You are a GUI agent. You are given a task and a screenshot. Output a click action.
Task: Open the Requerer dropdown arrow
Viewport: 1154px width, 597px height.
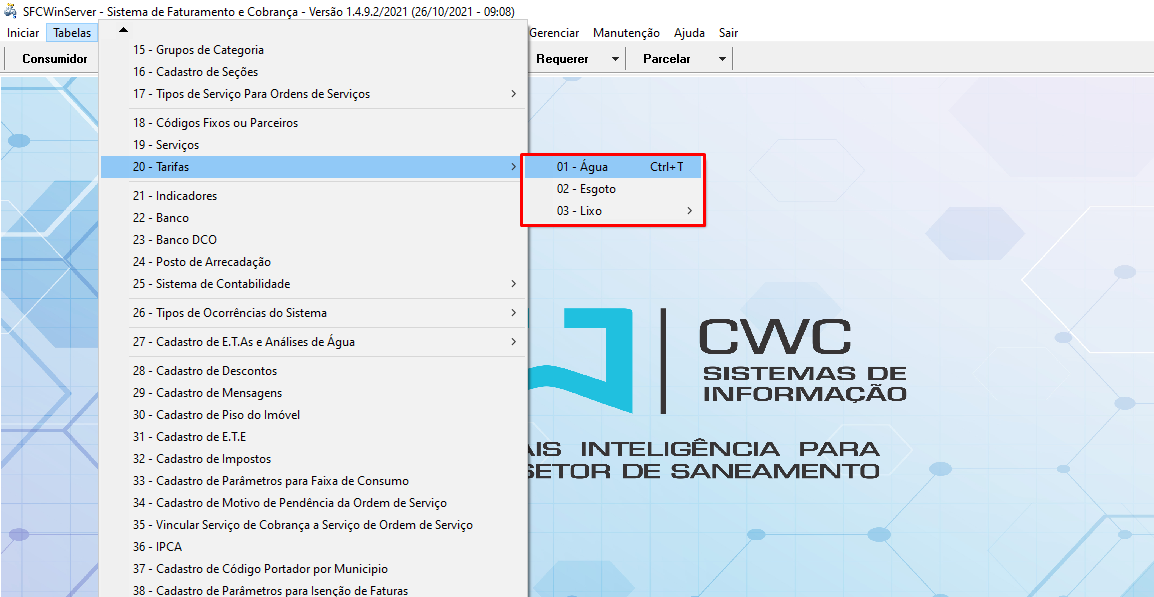pyautogui.click(x=615, y=59)
